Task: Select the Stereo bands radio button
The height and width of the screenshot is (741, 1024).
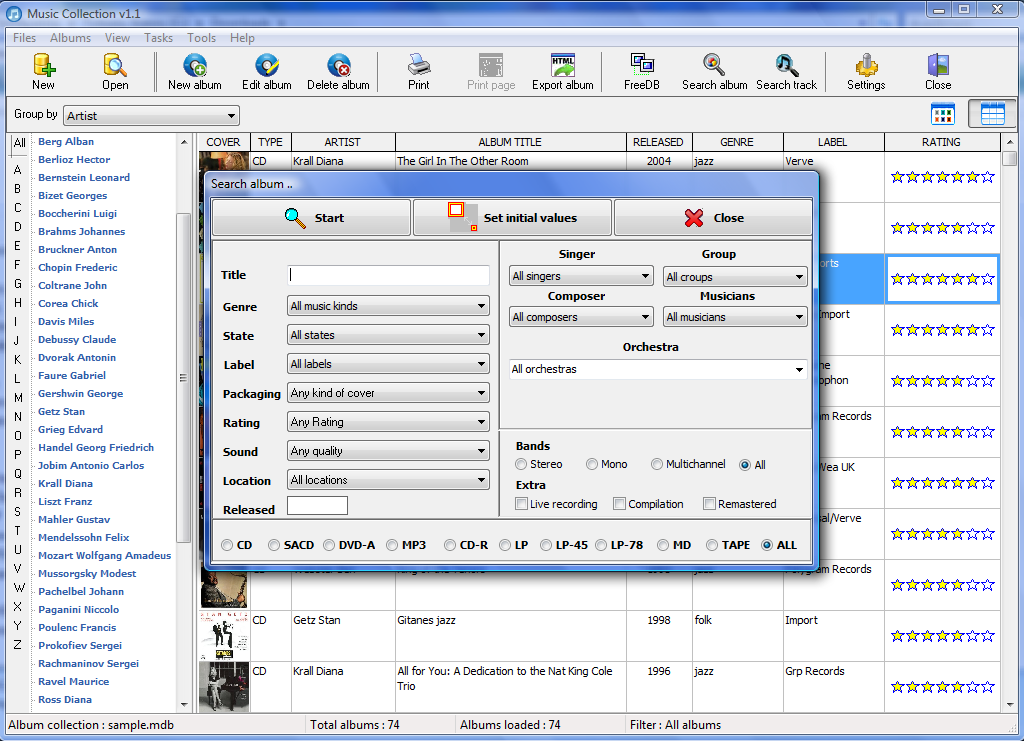Action: [521, 464]
